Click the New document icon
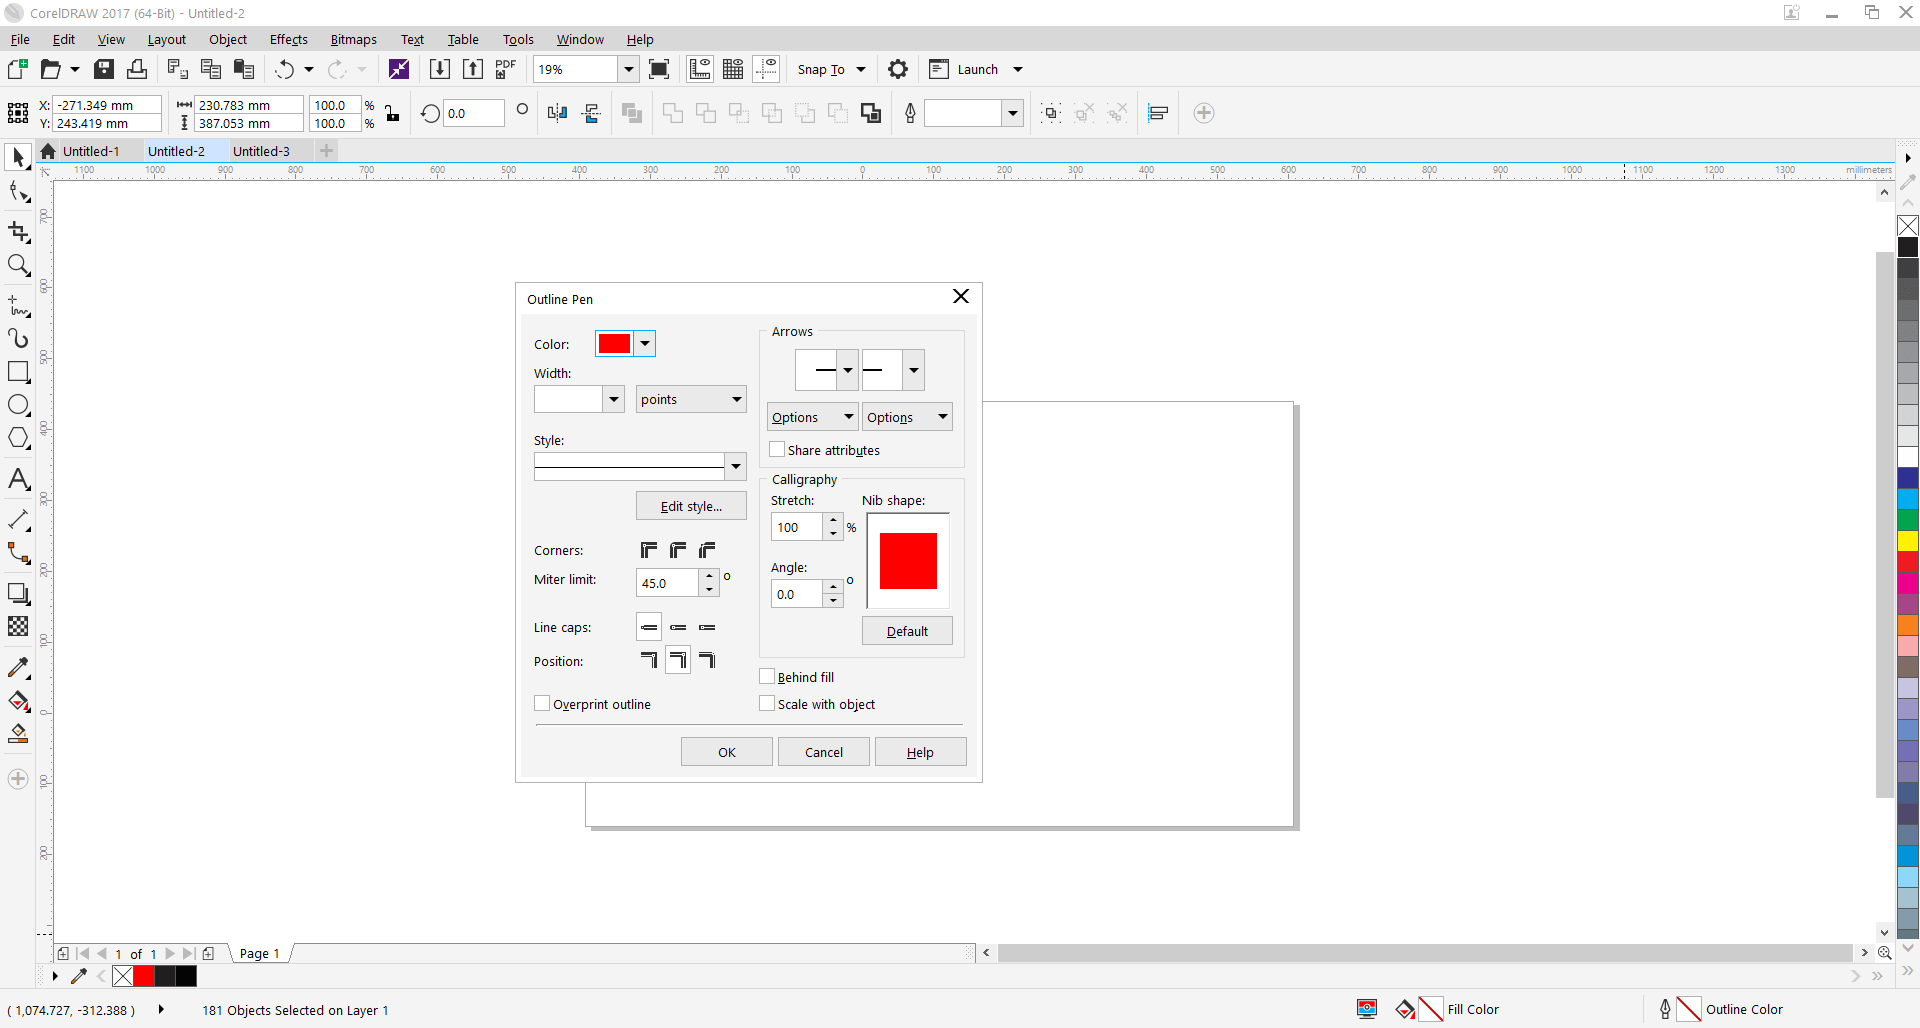1920x1028 pixels. pos(17,69)
